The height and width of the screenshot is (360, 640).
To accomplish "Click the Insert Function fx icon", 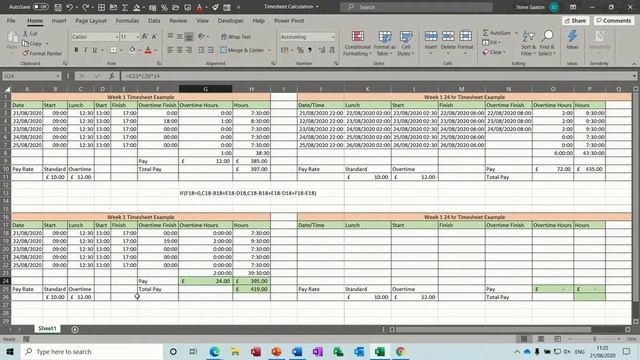I will [x=111, y=76].
